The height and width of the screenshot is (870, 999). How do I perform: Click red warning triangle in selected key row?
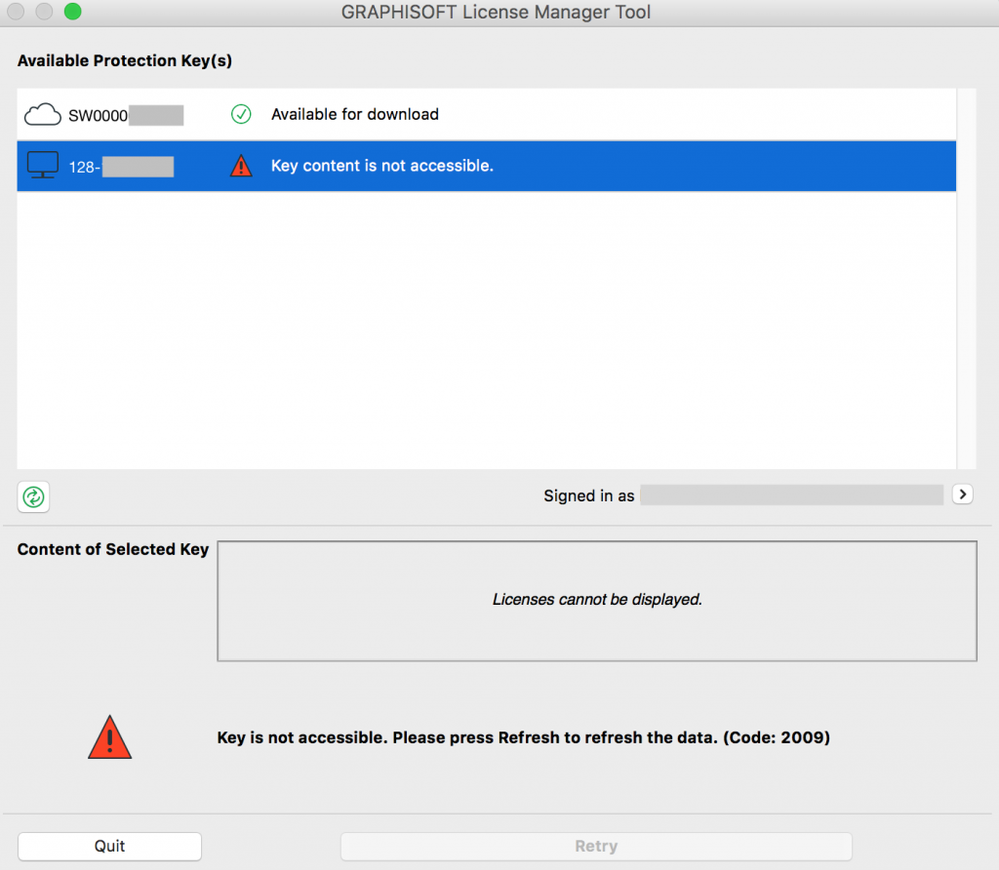click(241, 166)
